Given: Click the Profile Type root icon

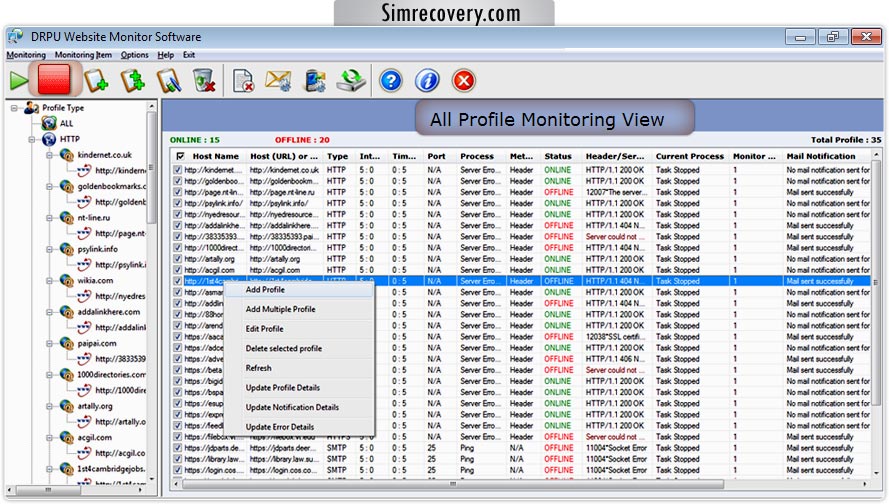Looking at the screenshot, I should pyautogui.click(x=31, y=108).
